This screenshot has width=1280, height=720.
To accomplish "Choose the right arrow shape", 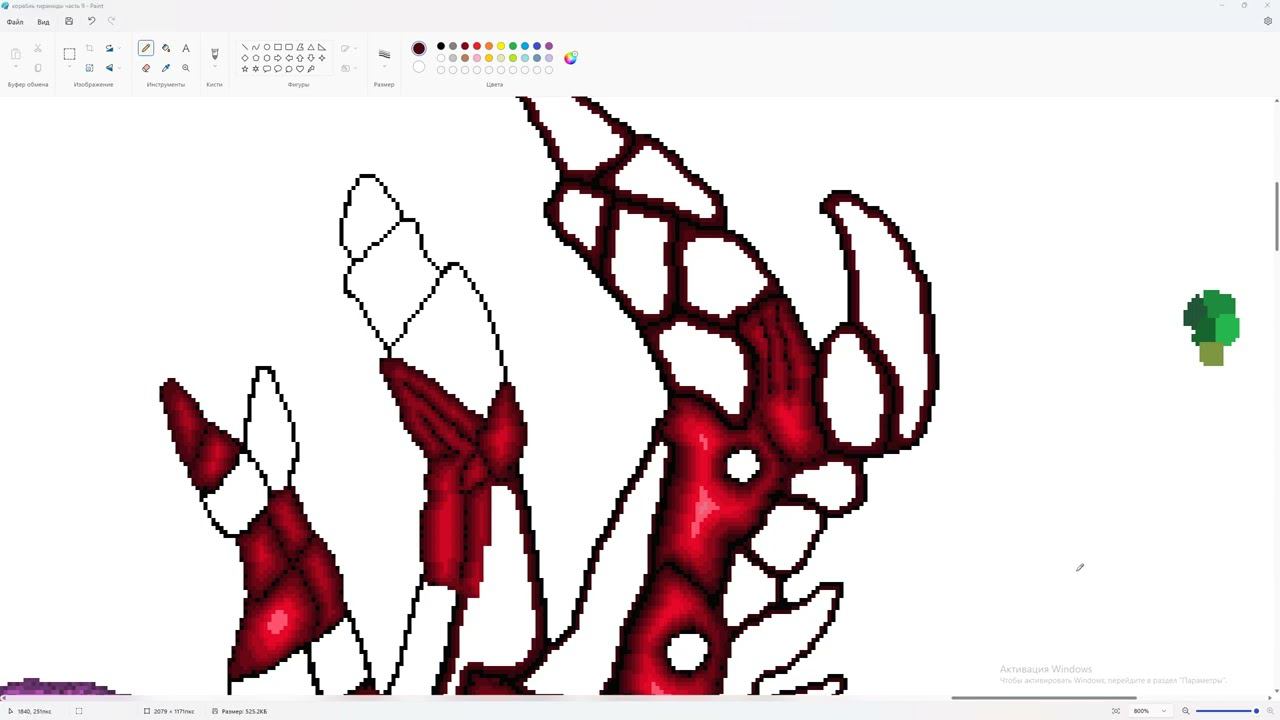I will click(278, 58).
